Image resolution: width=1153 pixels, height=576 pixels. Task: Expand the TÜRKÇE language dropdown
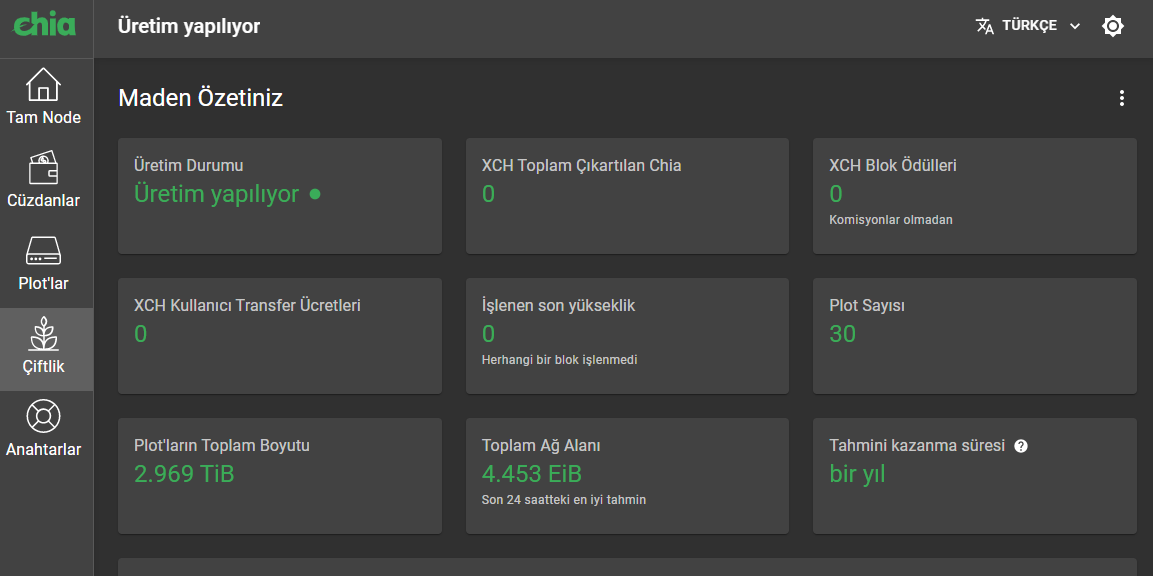[x=1029, y=26]
